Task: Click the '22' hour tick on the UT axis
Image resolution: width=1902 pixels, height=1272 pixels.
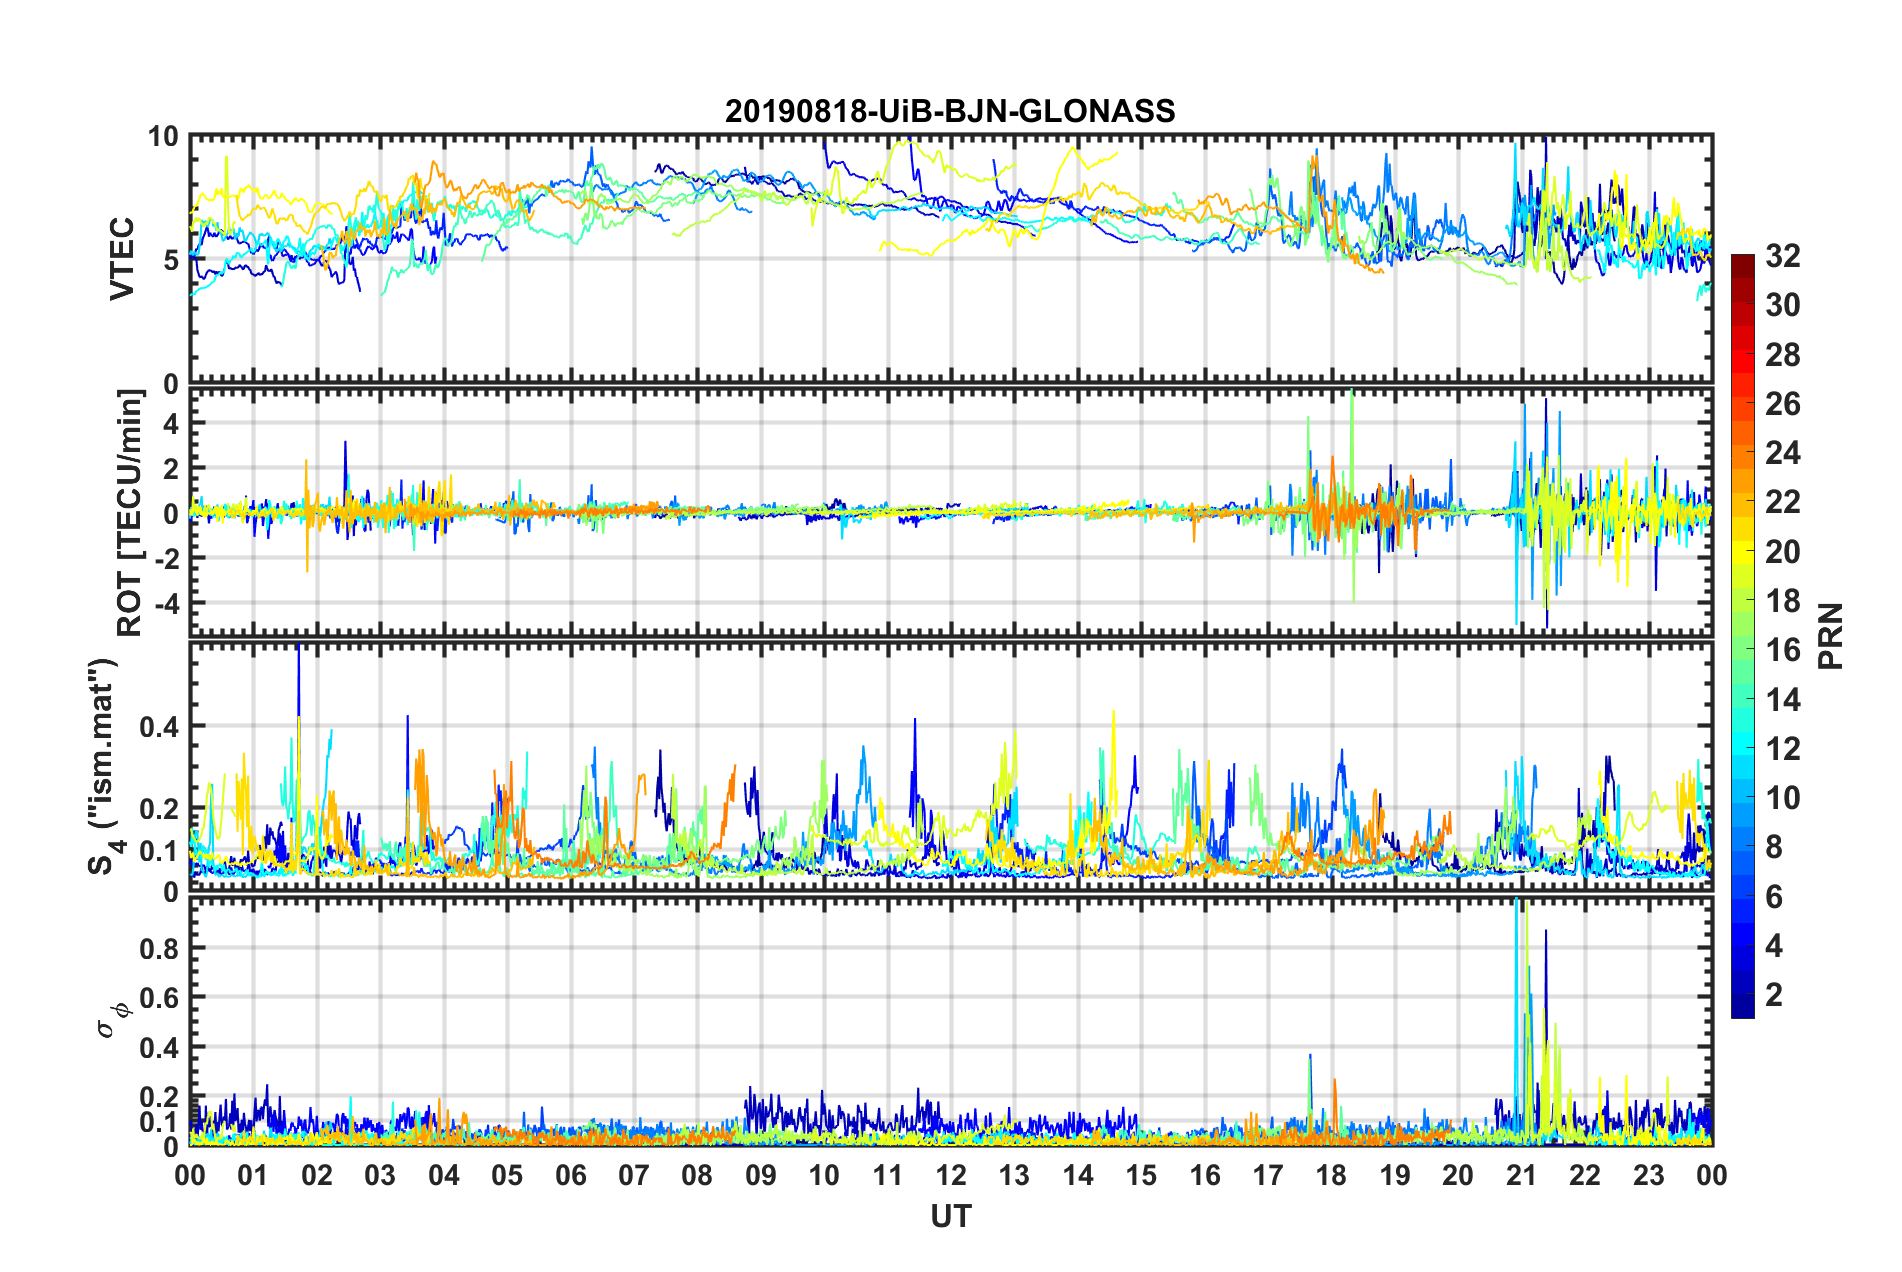Action: (x=1585, y=1175)
